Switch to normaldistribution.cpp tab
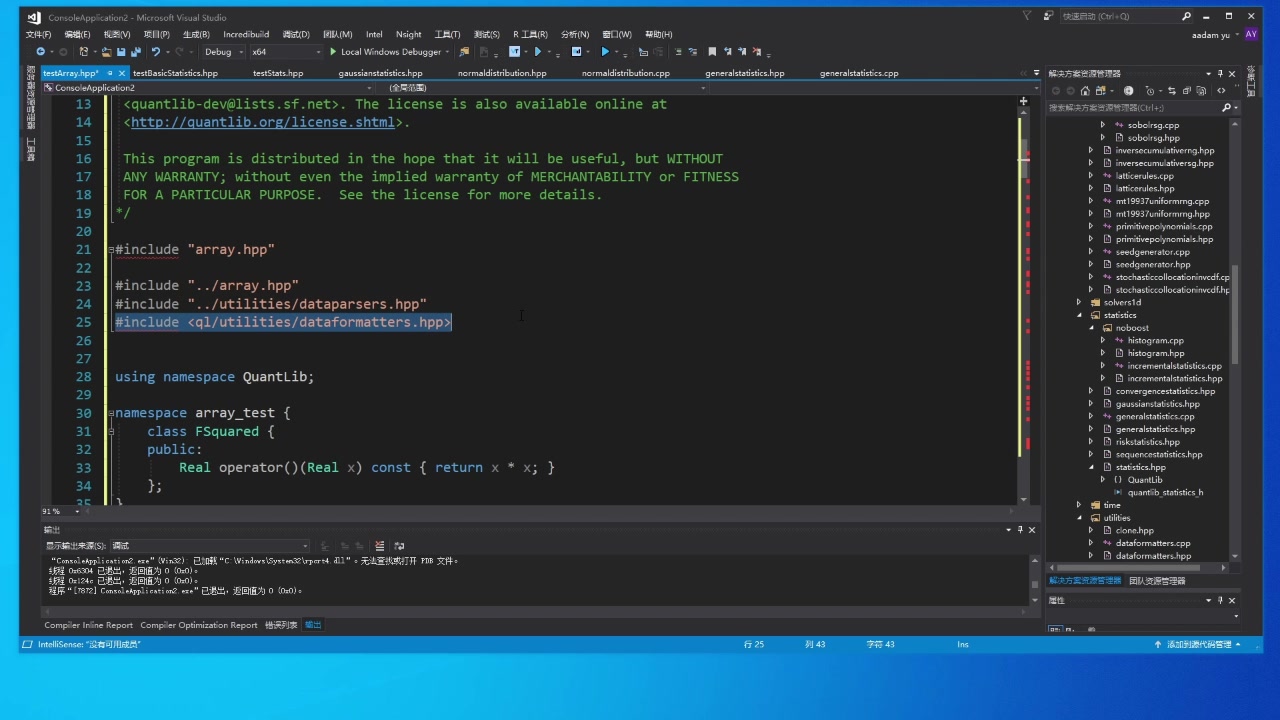 pos(626,73)
